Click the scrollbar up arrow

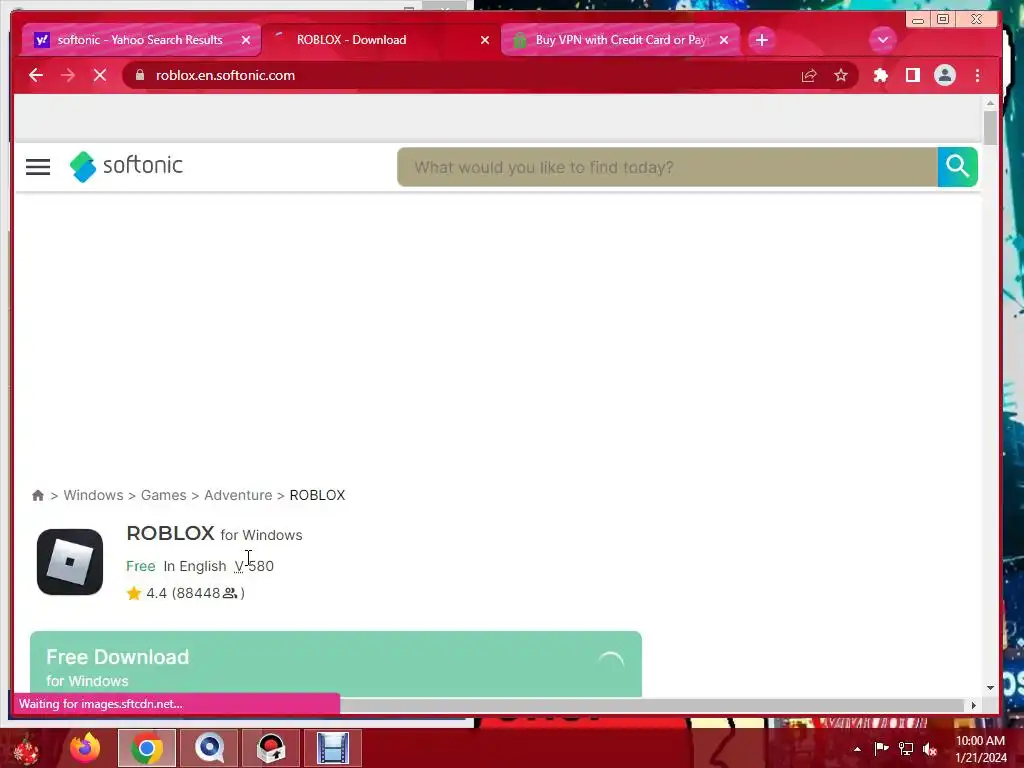point(990,103)
